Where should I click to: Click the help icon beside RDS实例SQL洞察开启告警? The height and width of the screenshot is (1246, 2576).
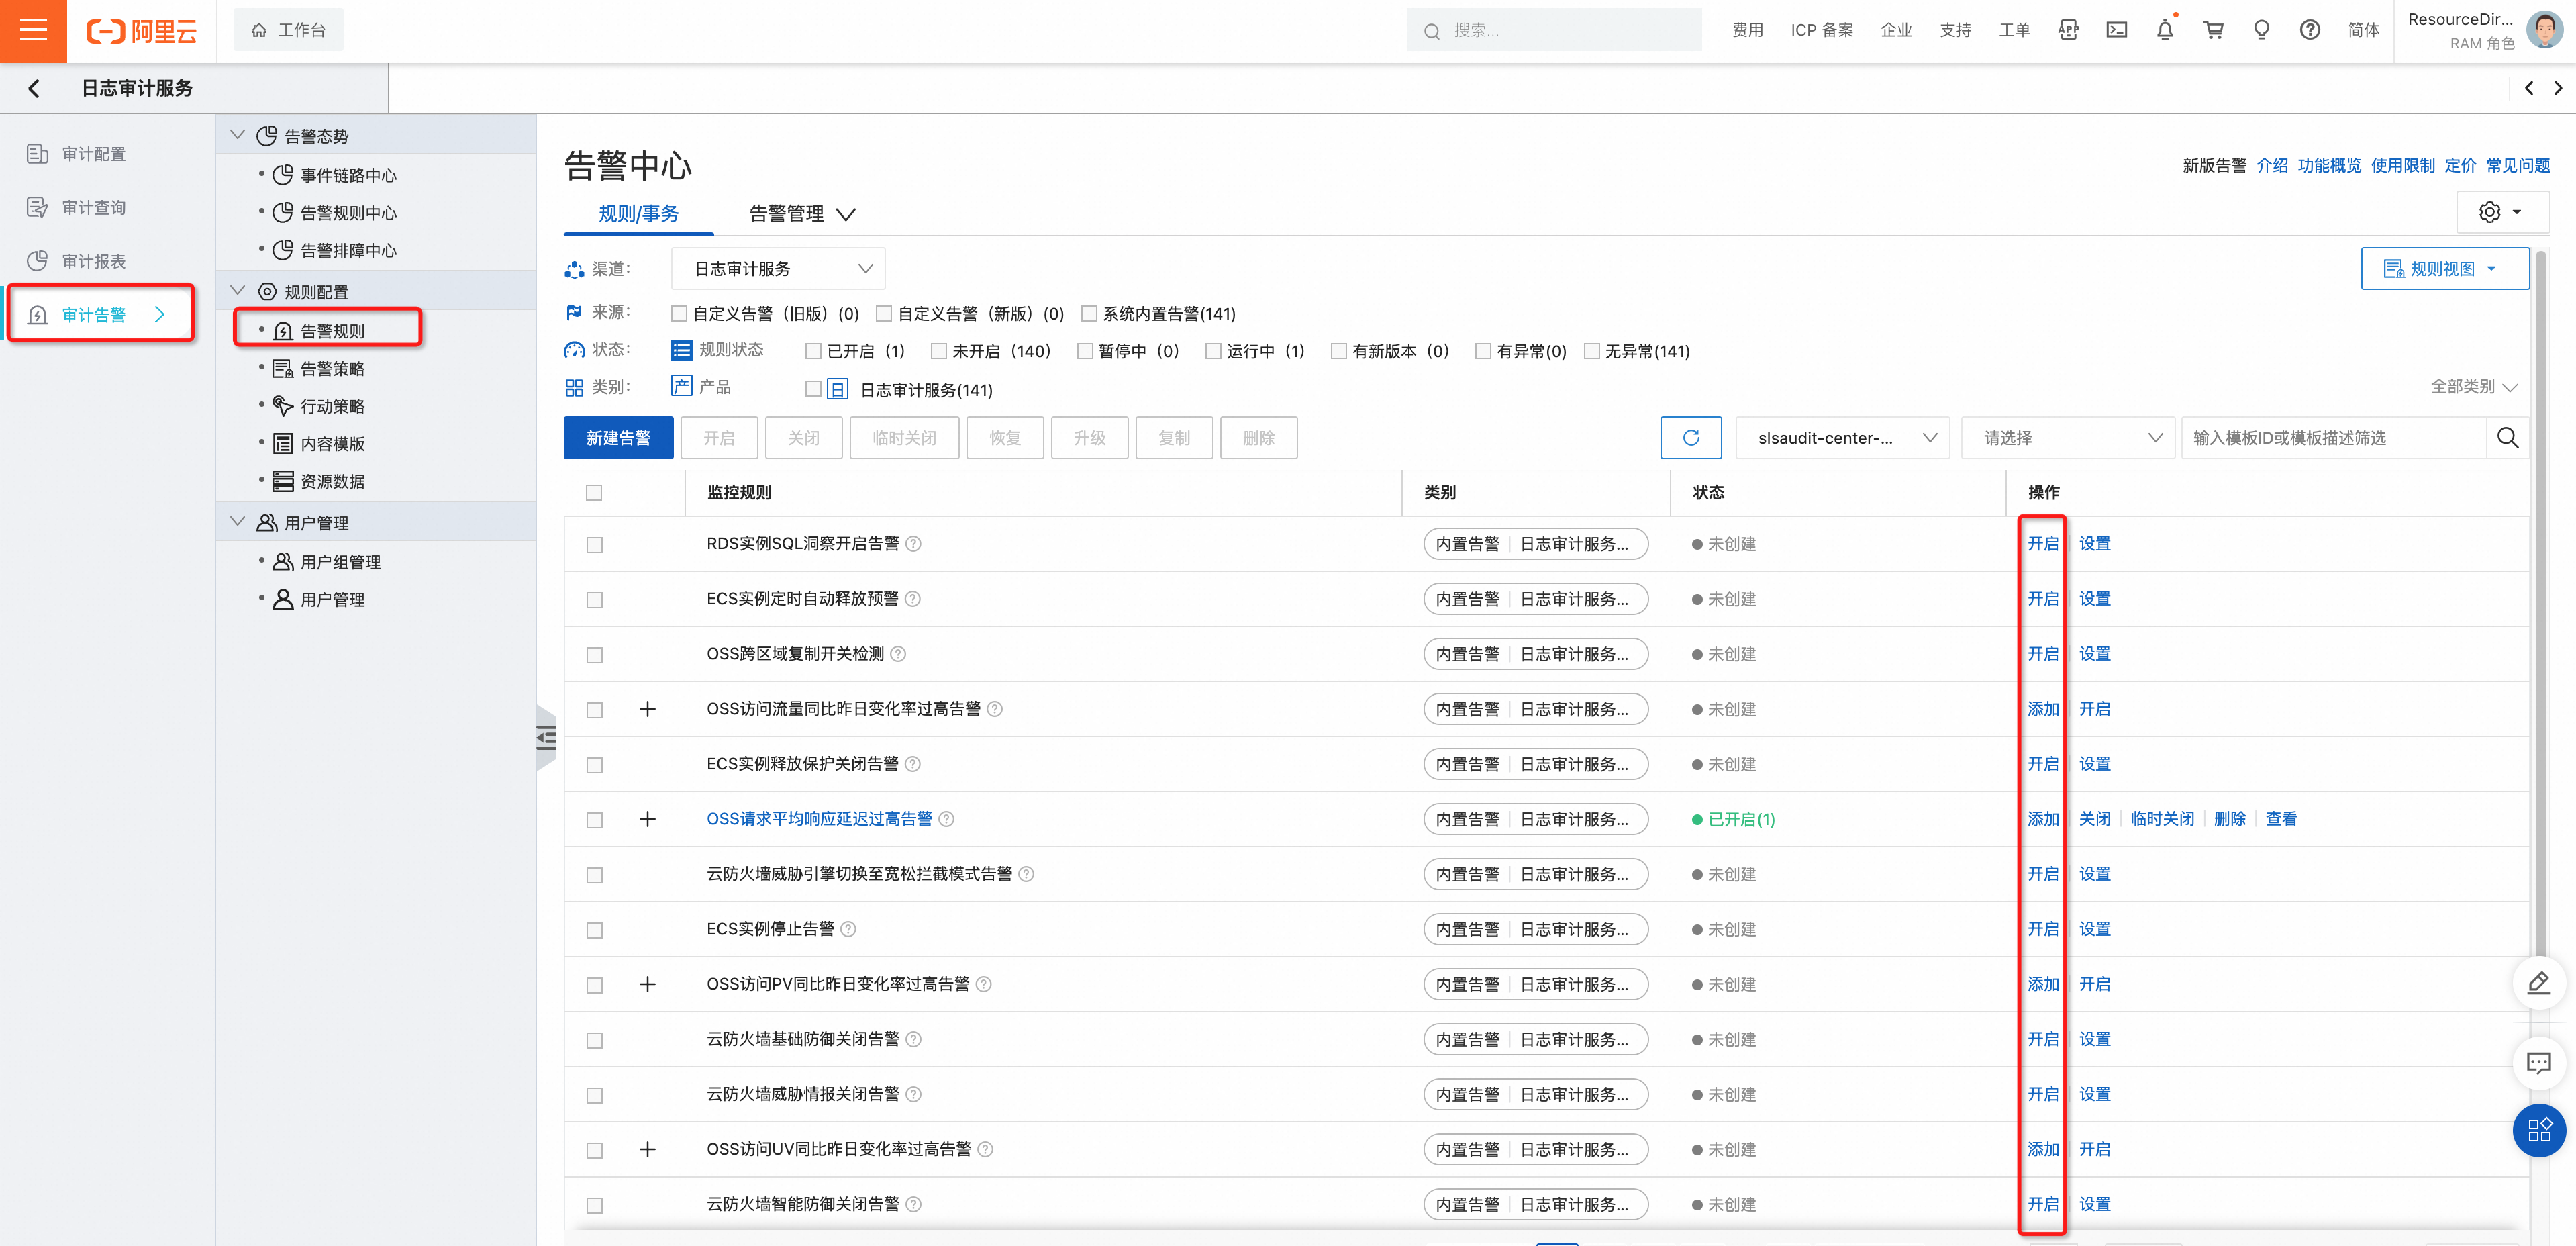[x=913, y=544]
